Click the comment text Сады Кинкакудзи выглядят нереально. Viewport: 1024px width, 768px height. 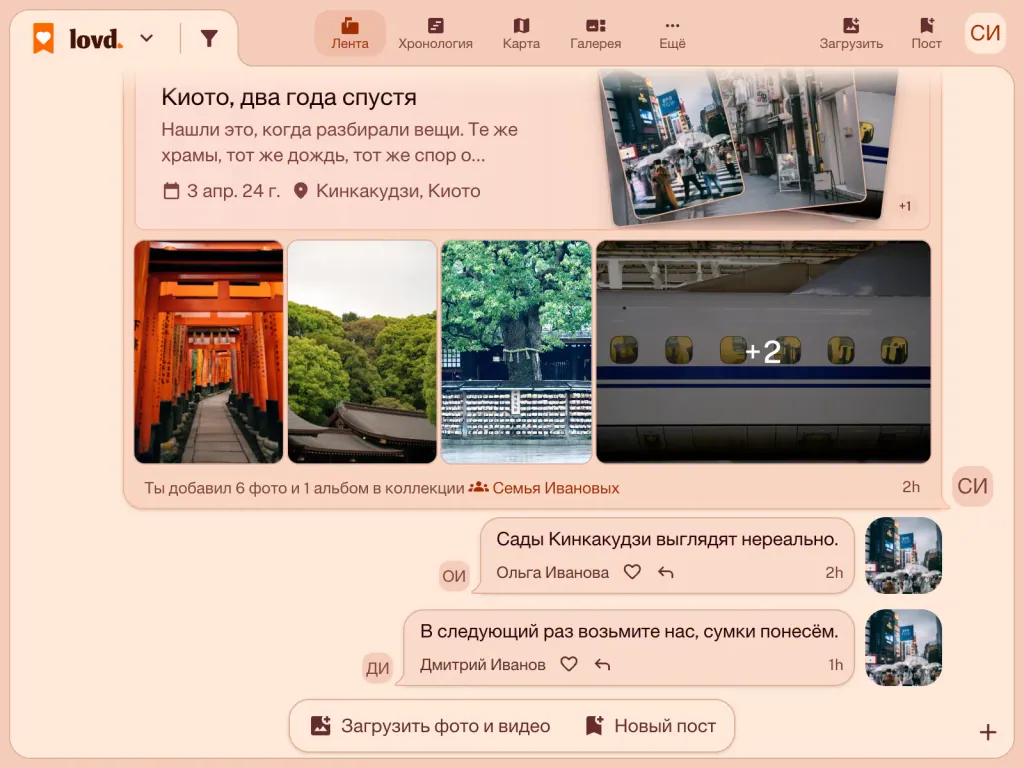[667, 539]
